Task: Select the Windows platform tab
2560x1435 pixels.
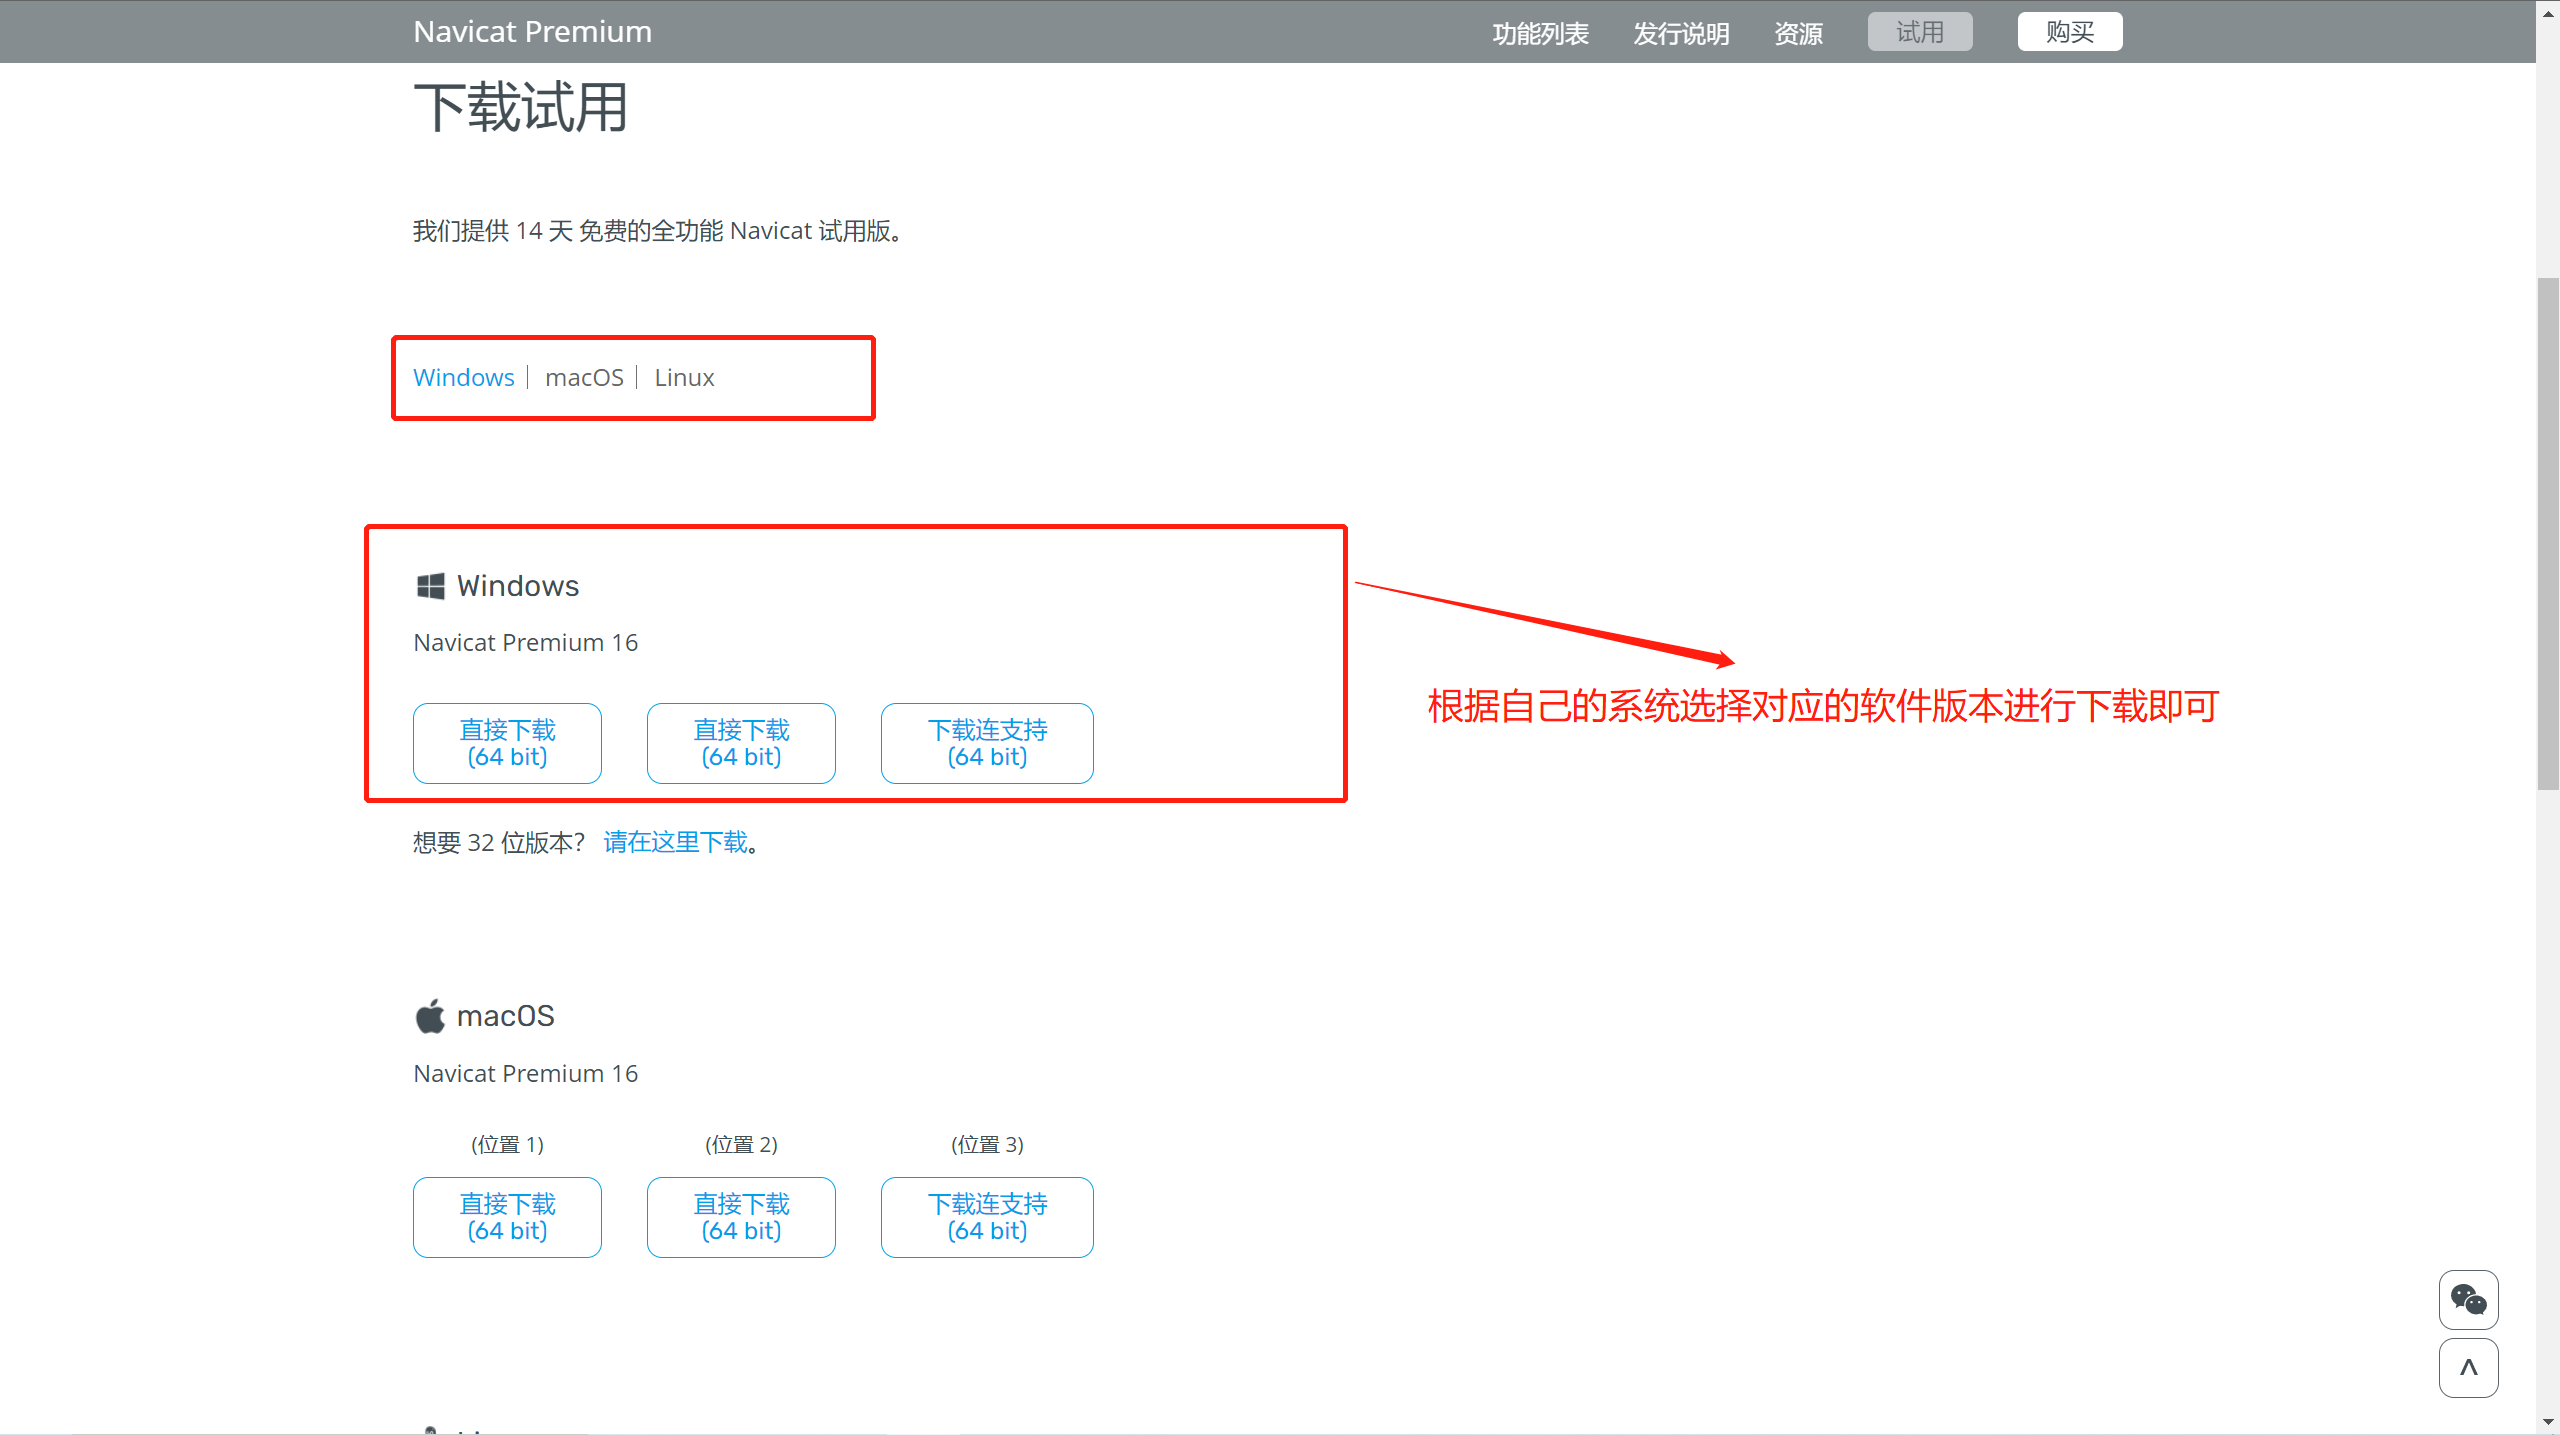Action: pos(463,378)
